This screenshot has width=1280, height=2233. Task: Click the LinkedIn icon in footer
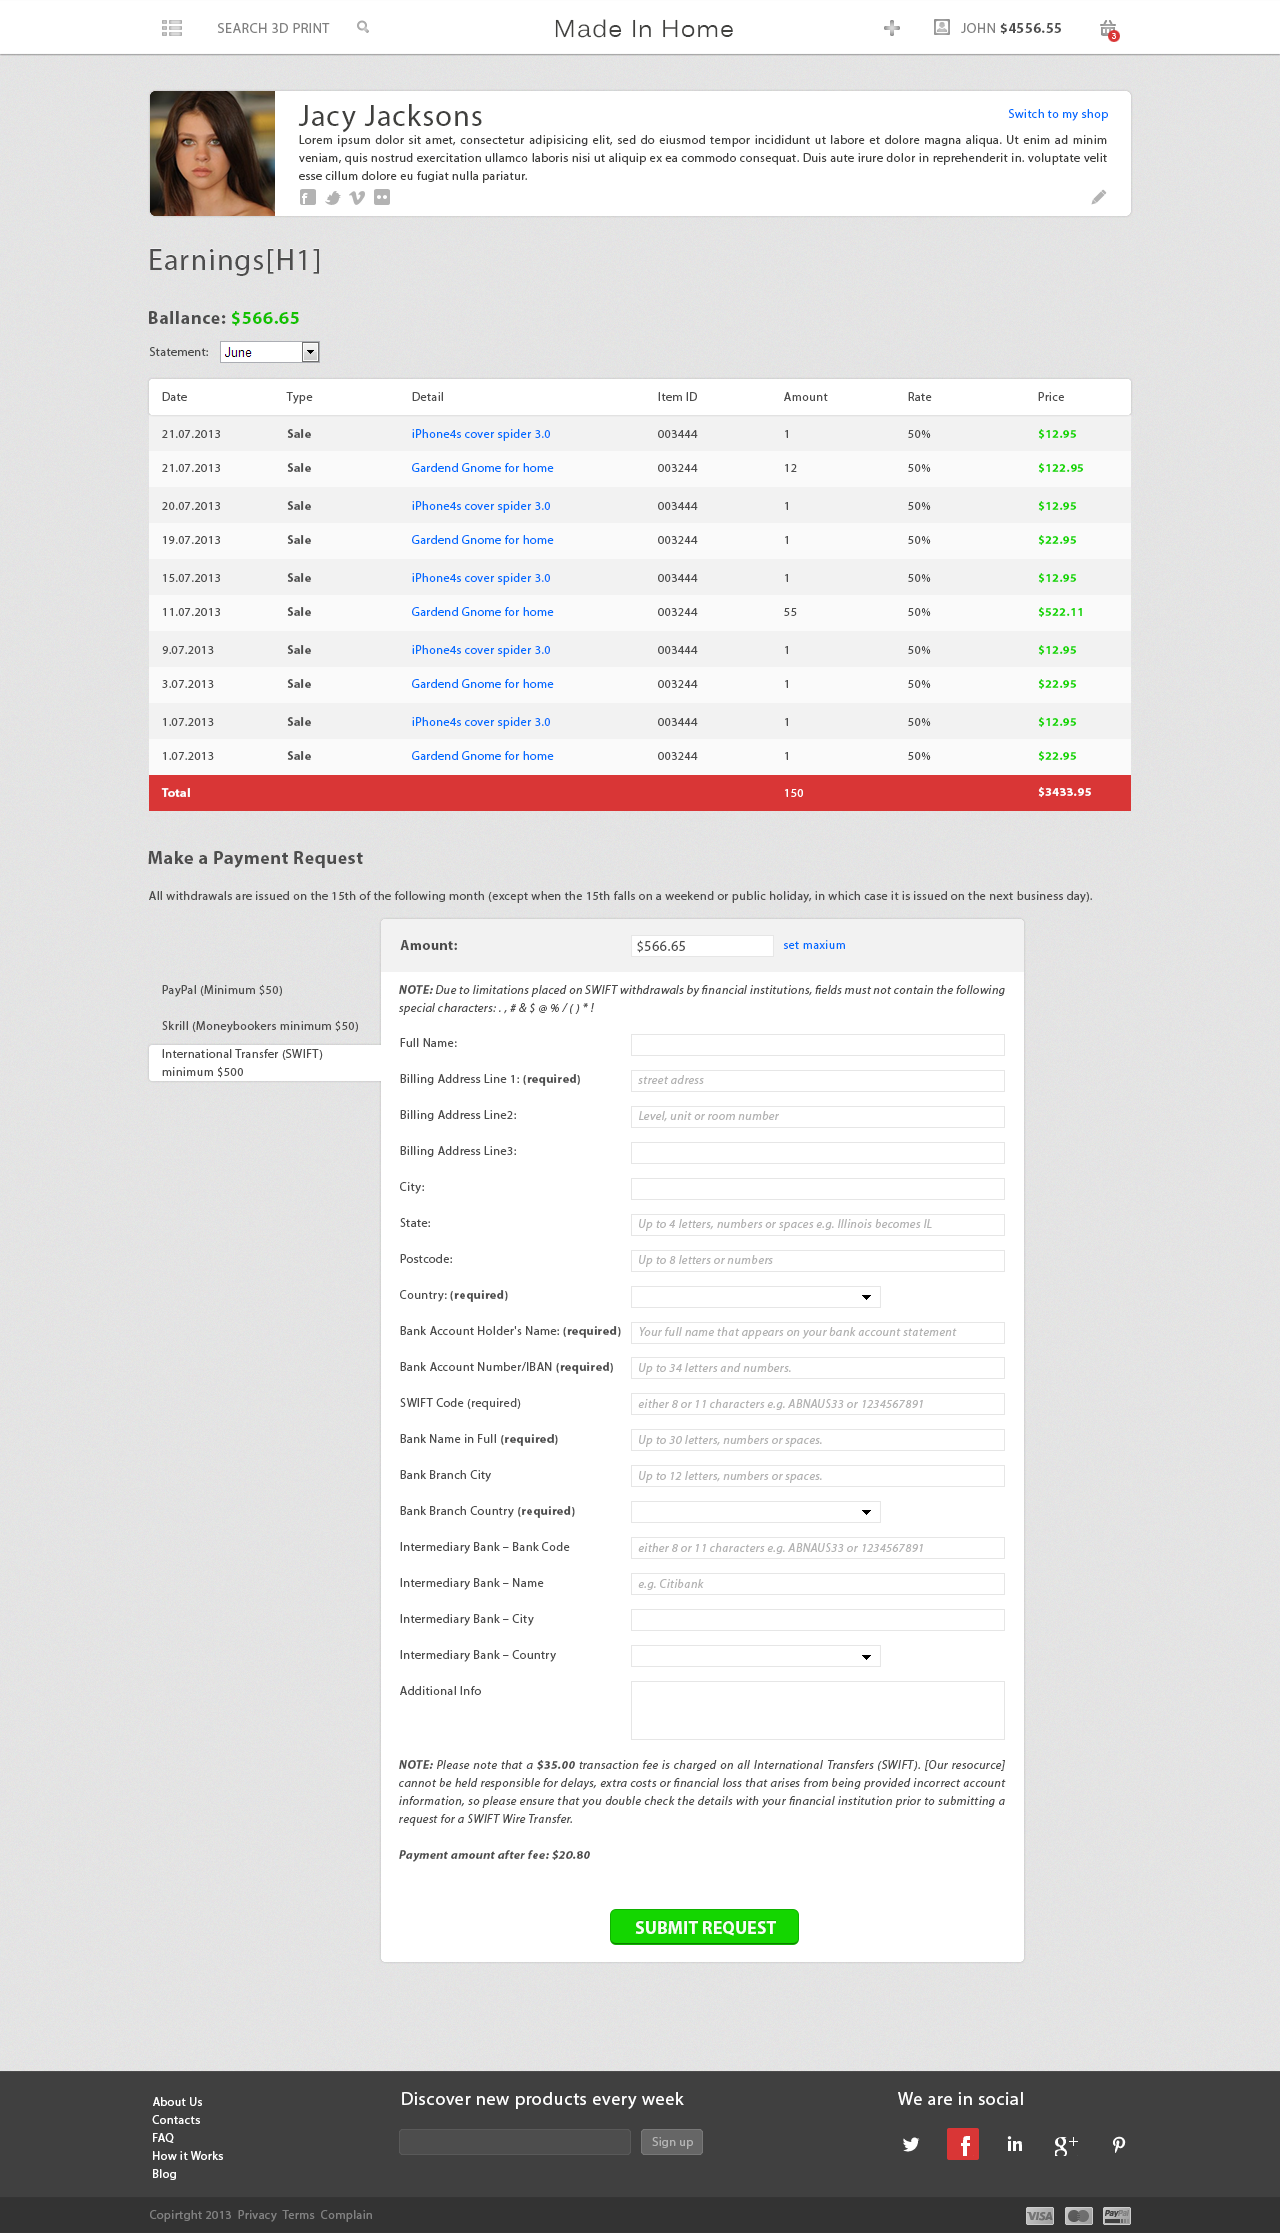coord(1014,2144)
